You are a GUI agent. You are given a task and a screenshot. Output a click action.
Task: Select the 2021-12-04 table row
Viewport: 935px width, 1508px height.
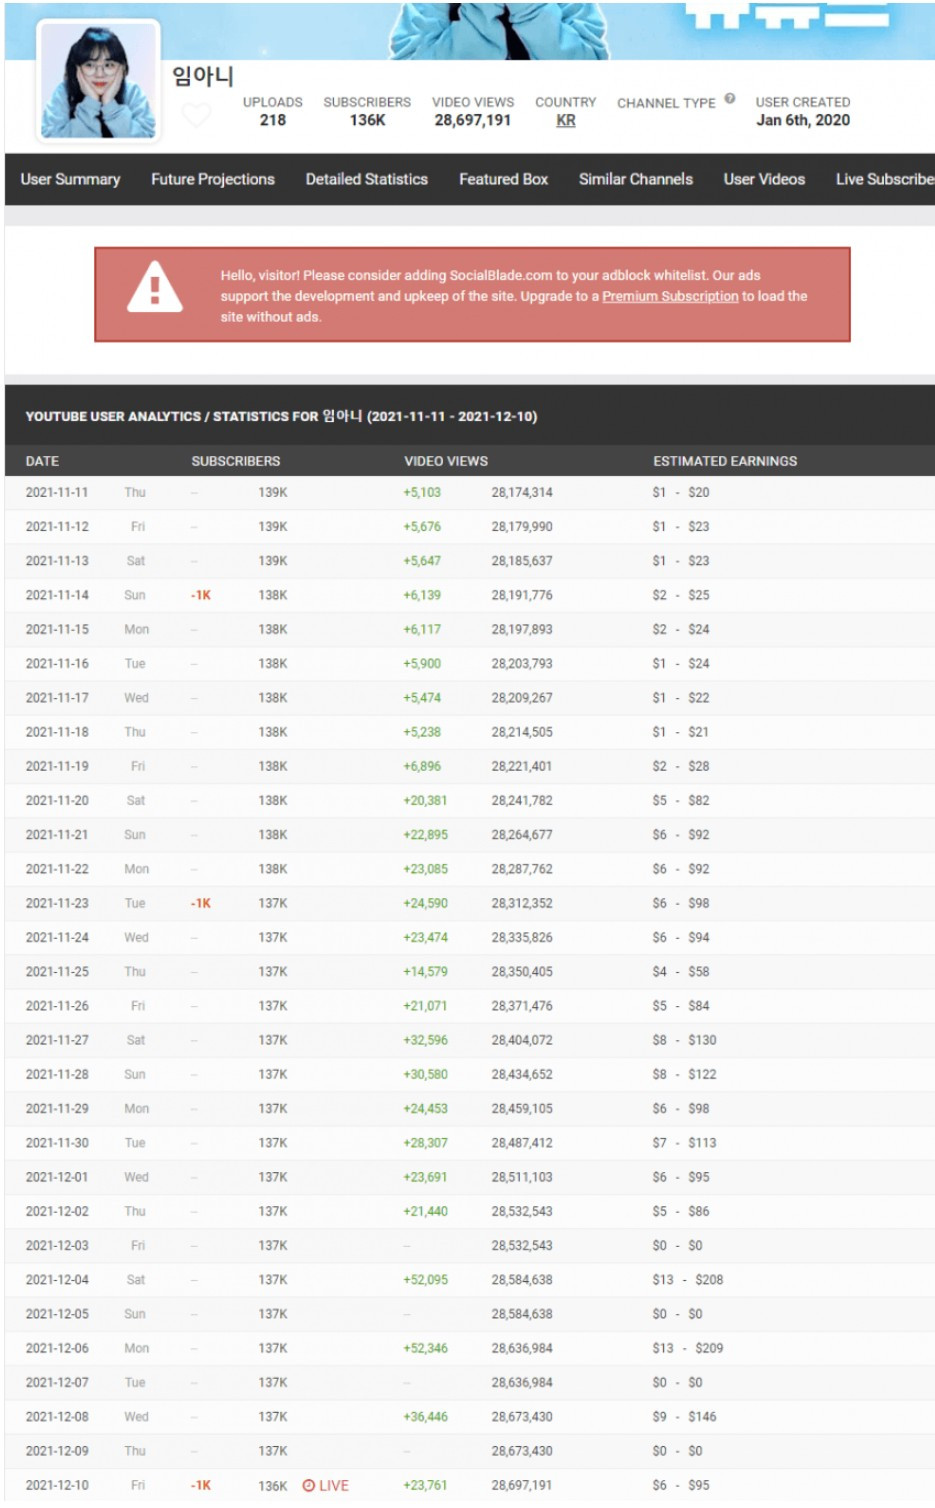click(470, 1279)
